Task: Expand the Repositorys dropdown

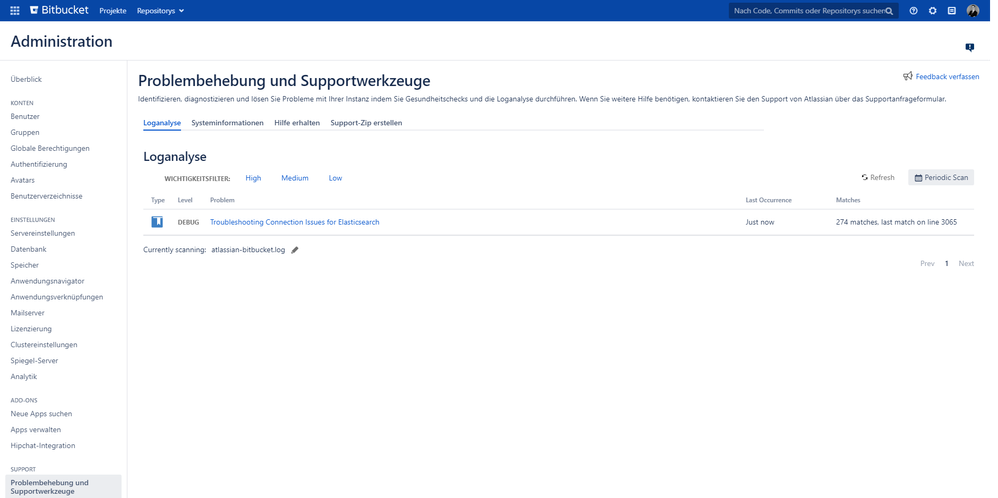Action: pyautogui.click(x=160, y=11)
